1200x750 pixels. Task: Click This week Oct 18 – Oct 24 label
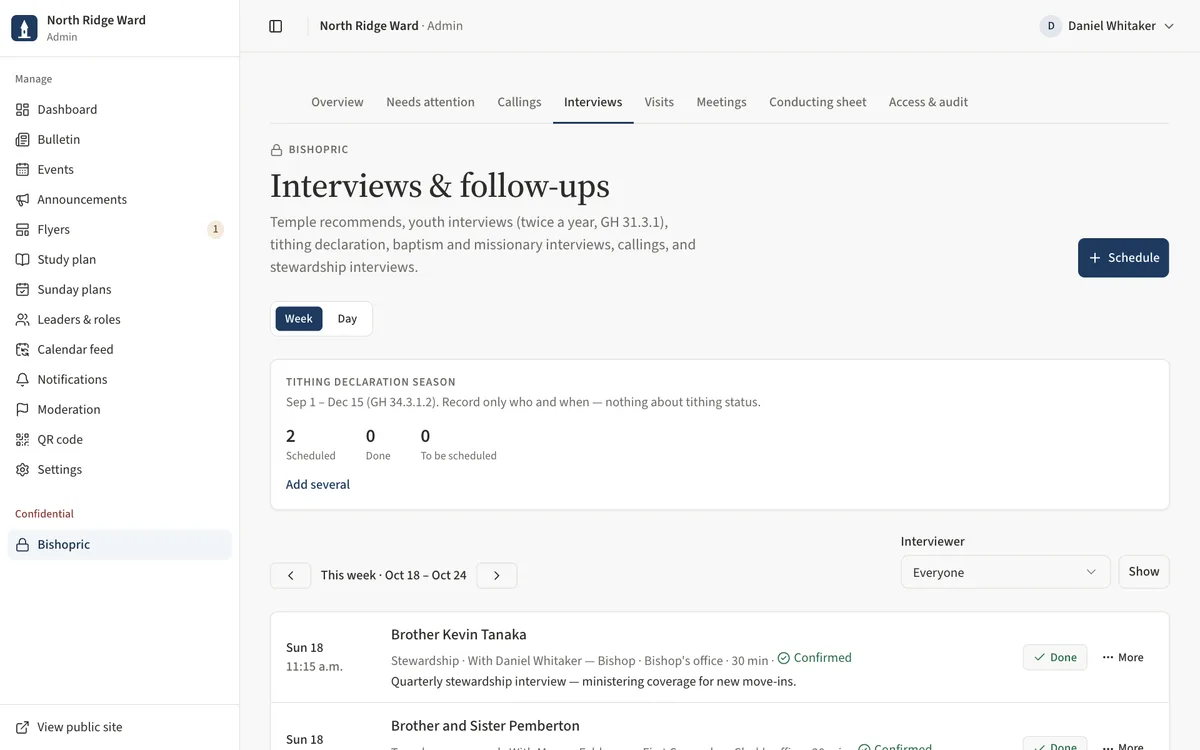394,575
